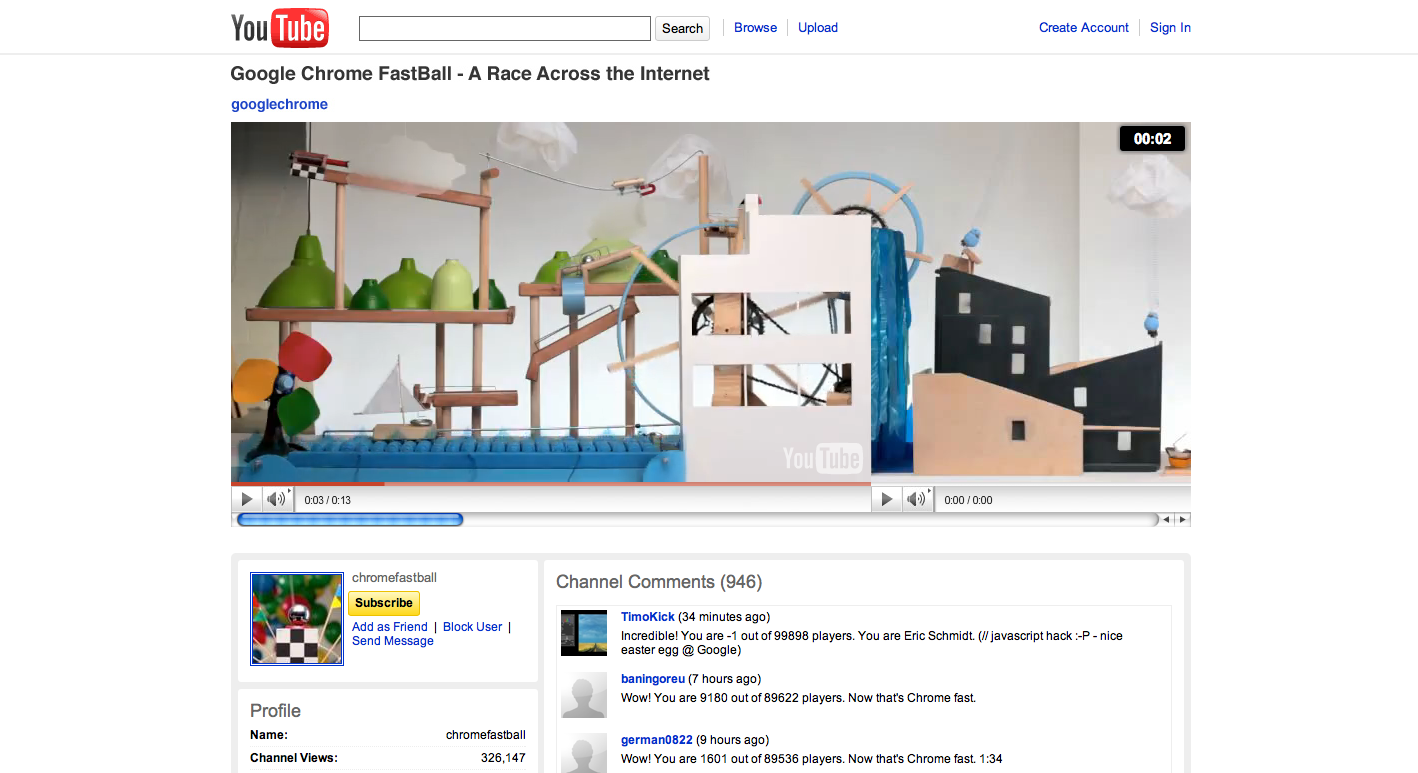Seek on the left video's red progress bar

(551, 484)
